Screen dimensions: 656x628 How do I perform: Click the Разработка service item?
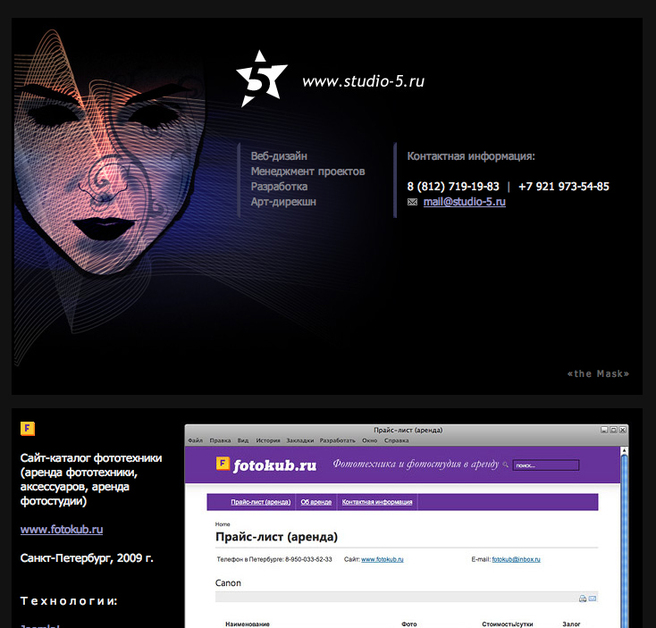(279, 187)
